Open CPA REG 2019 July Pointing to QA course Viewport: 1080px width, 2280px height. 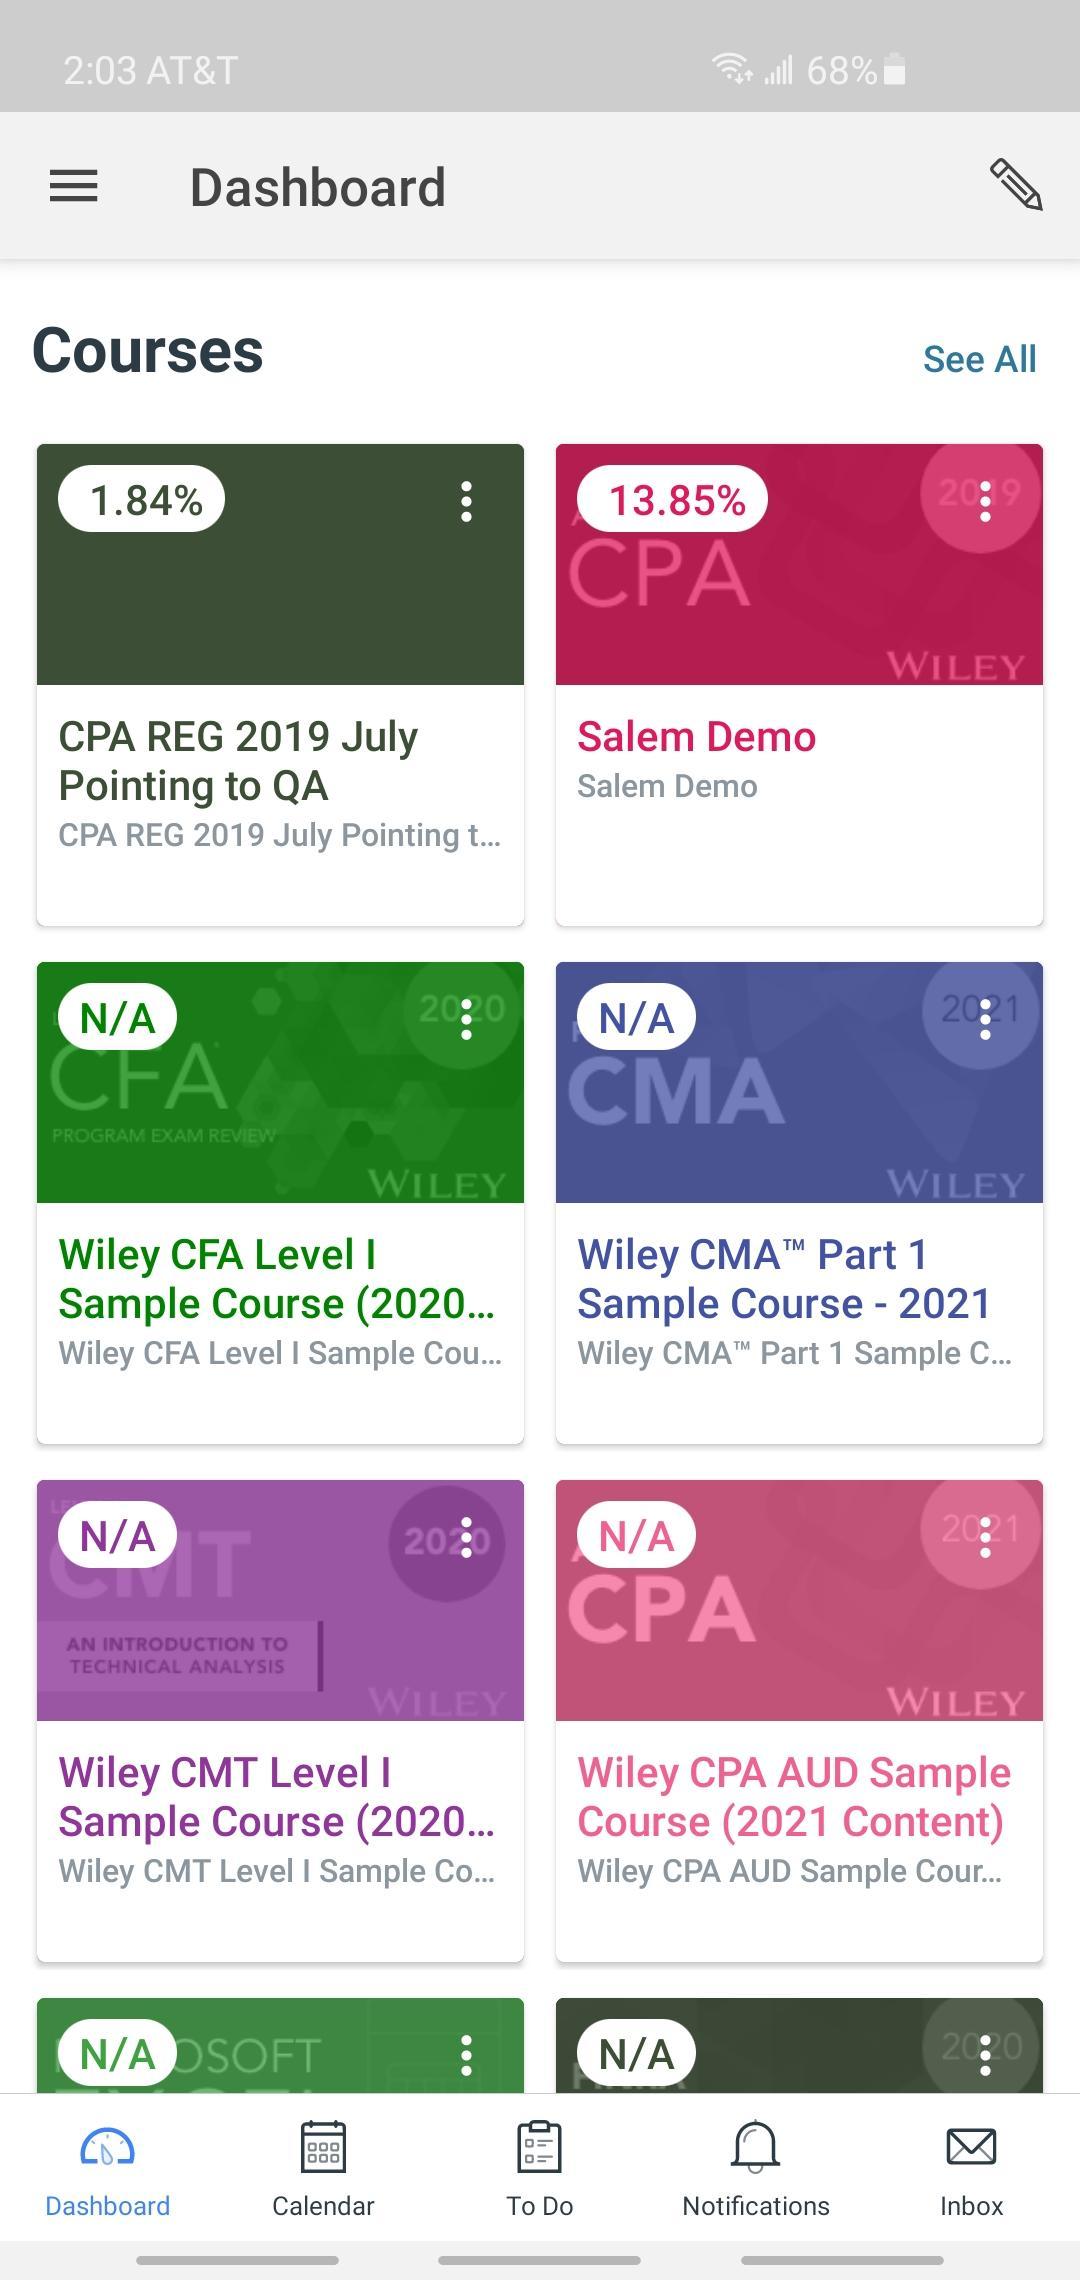coord(238,761)
